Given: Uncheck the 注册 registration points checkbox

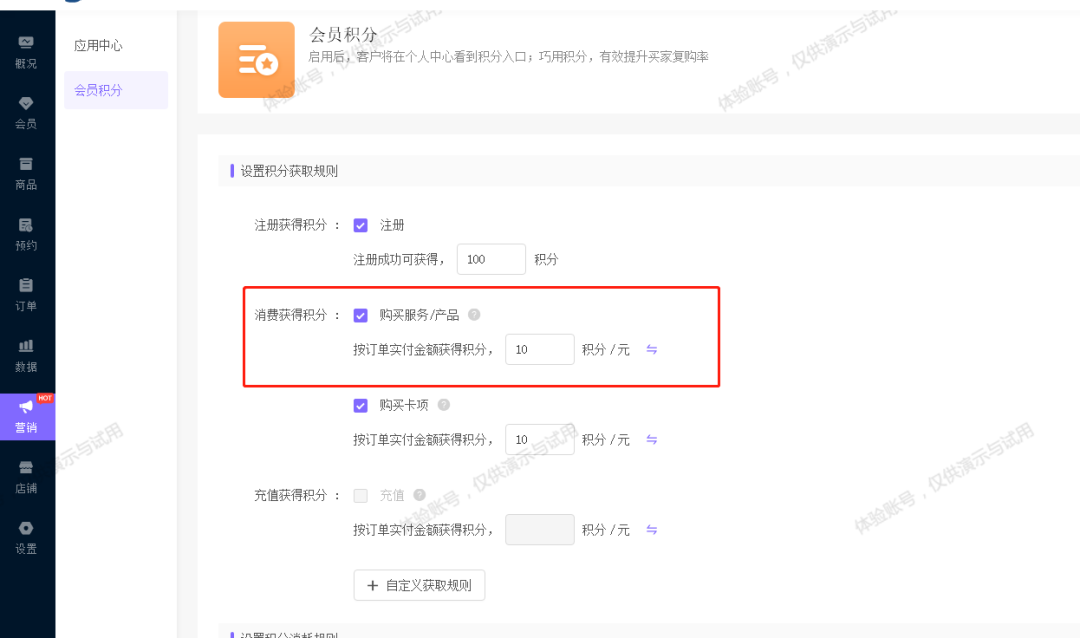Looking at the screenshot, I should click(x=361, y=225).
